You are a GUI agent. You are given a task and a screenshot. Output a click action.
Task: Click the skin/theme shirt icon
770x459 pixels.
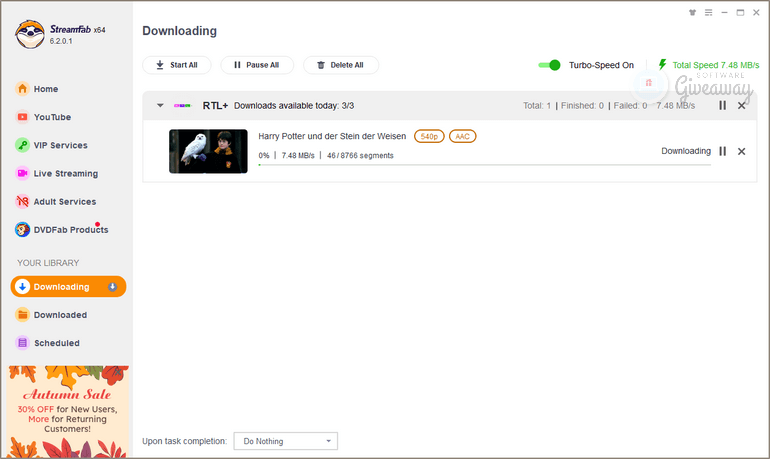pos(691,13)
